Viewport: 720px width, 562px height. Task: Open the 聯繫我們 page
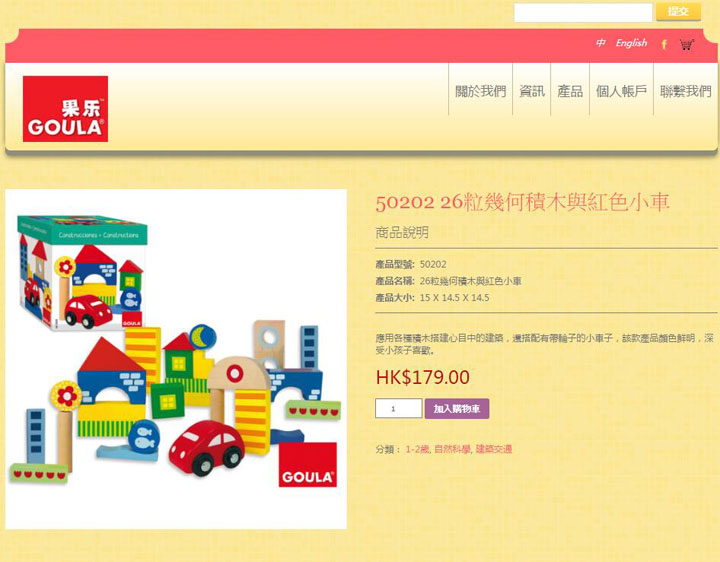pos(686,91)
